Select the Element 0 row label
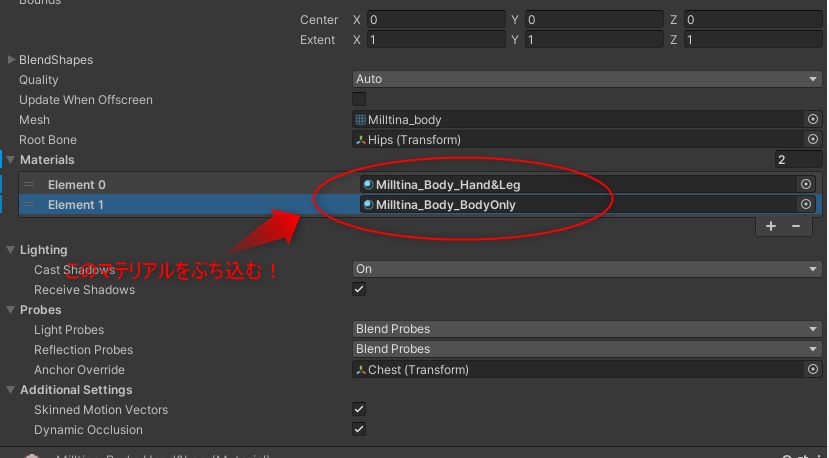The width and height of the screenshot is (829, 458). pos(77,185)
